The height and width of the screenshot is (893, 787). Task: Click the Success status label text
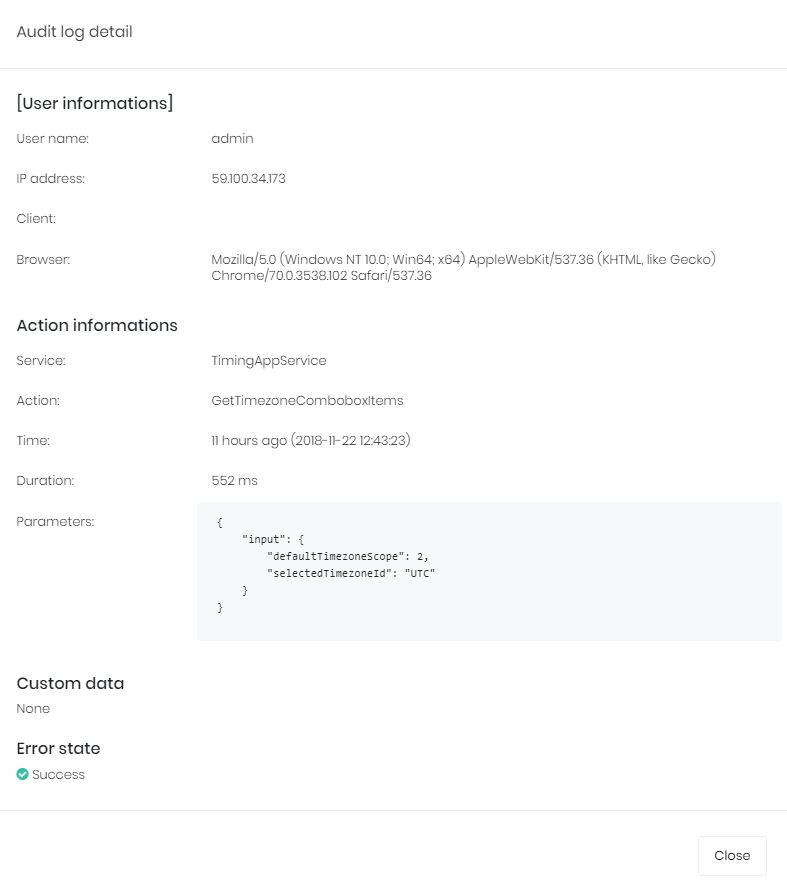(x=58, y=774)
